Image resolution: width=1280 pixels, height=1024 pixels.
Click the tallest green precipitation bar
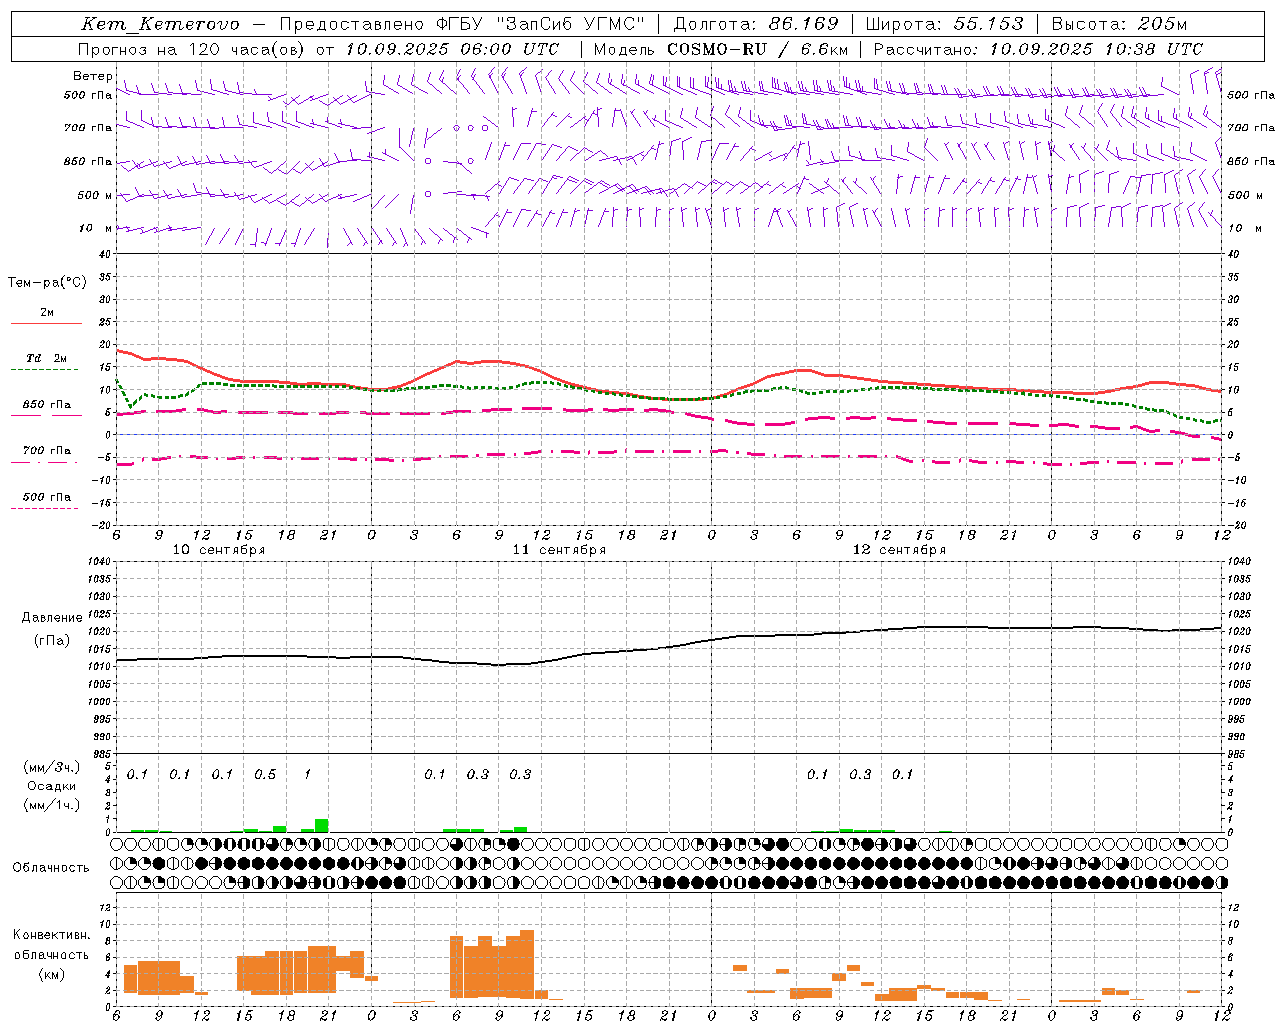[x=322, y=826]
